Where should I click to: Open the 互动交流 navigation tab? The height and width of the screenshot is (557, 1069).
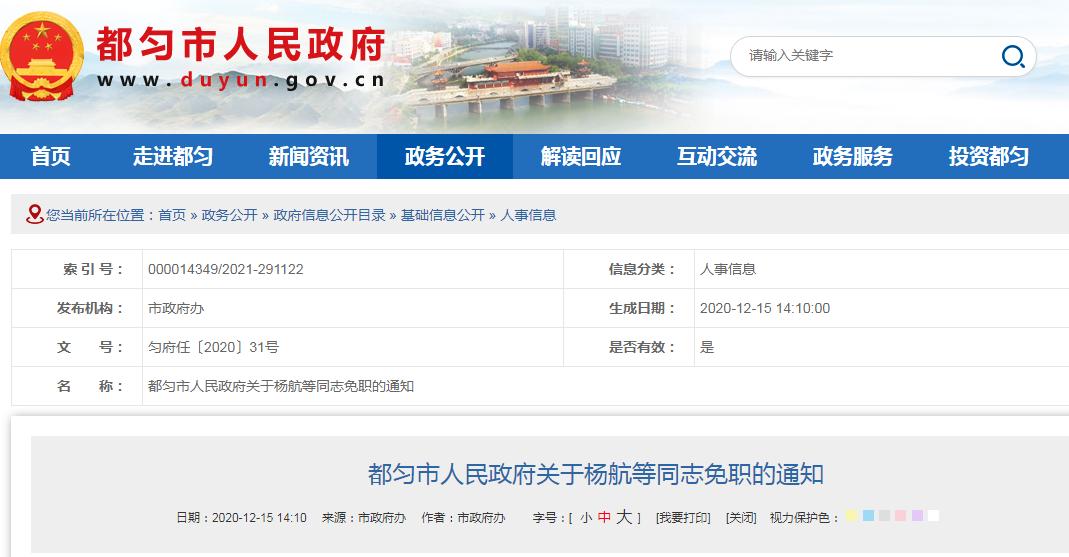(x=717, y=157)
